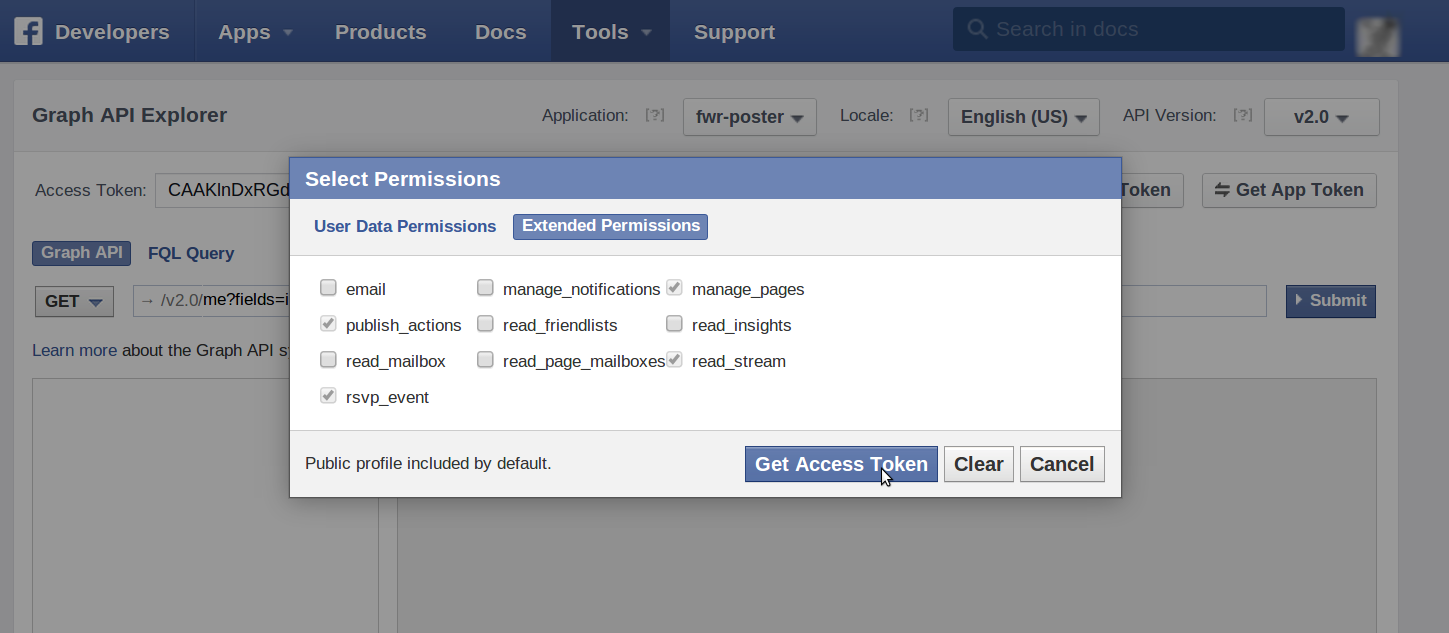Open the fwr-poster application dropdown
The width and height of the screenshot is (1449, 633).
coord(750,117)
